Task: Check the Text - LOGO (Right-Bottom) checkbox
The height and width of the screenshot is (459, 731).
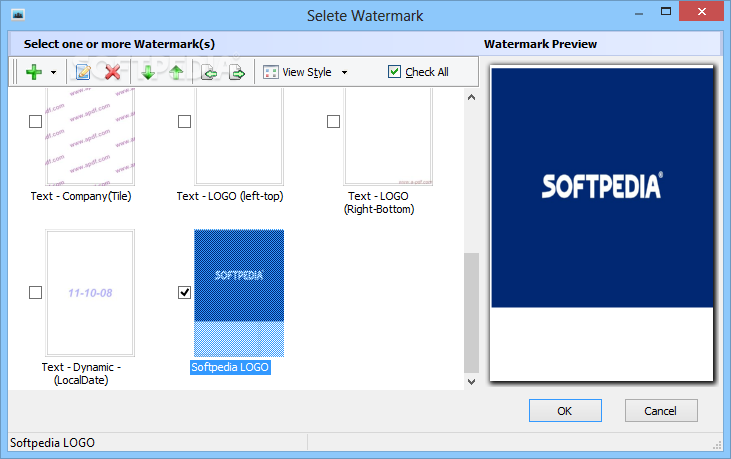Action: [333, 122]
